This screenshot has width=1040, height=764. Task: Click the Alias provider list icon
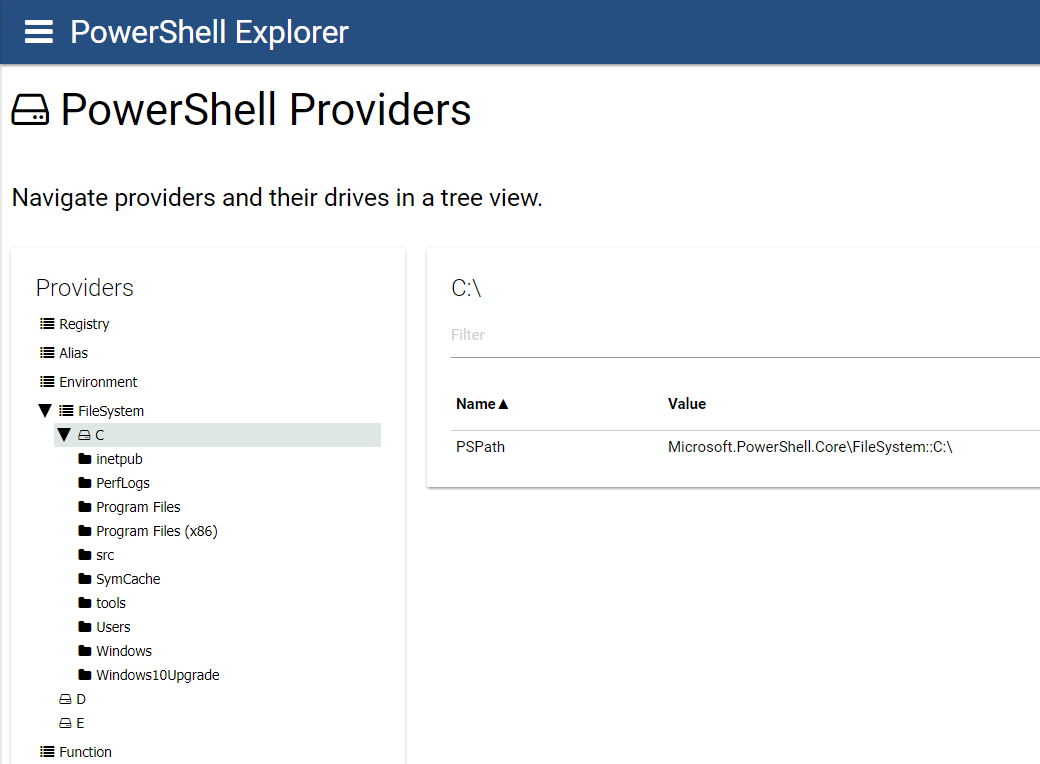(x=47, y=353)
